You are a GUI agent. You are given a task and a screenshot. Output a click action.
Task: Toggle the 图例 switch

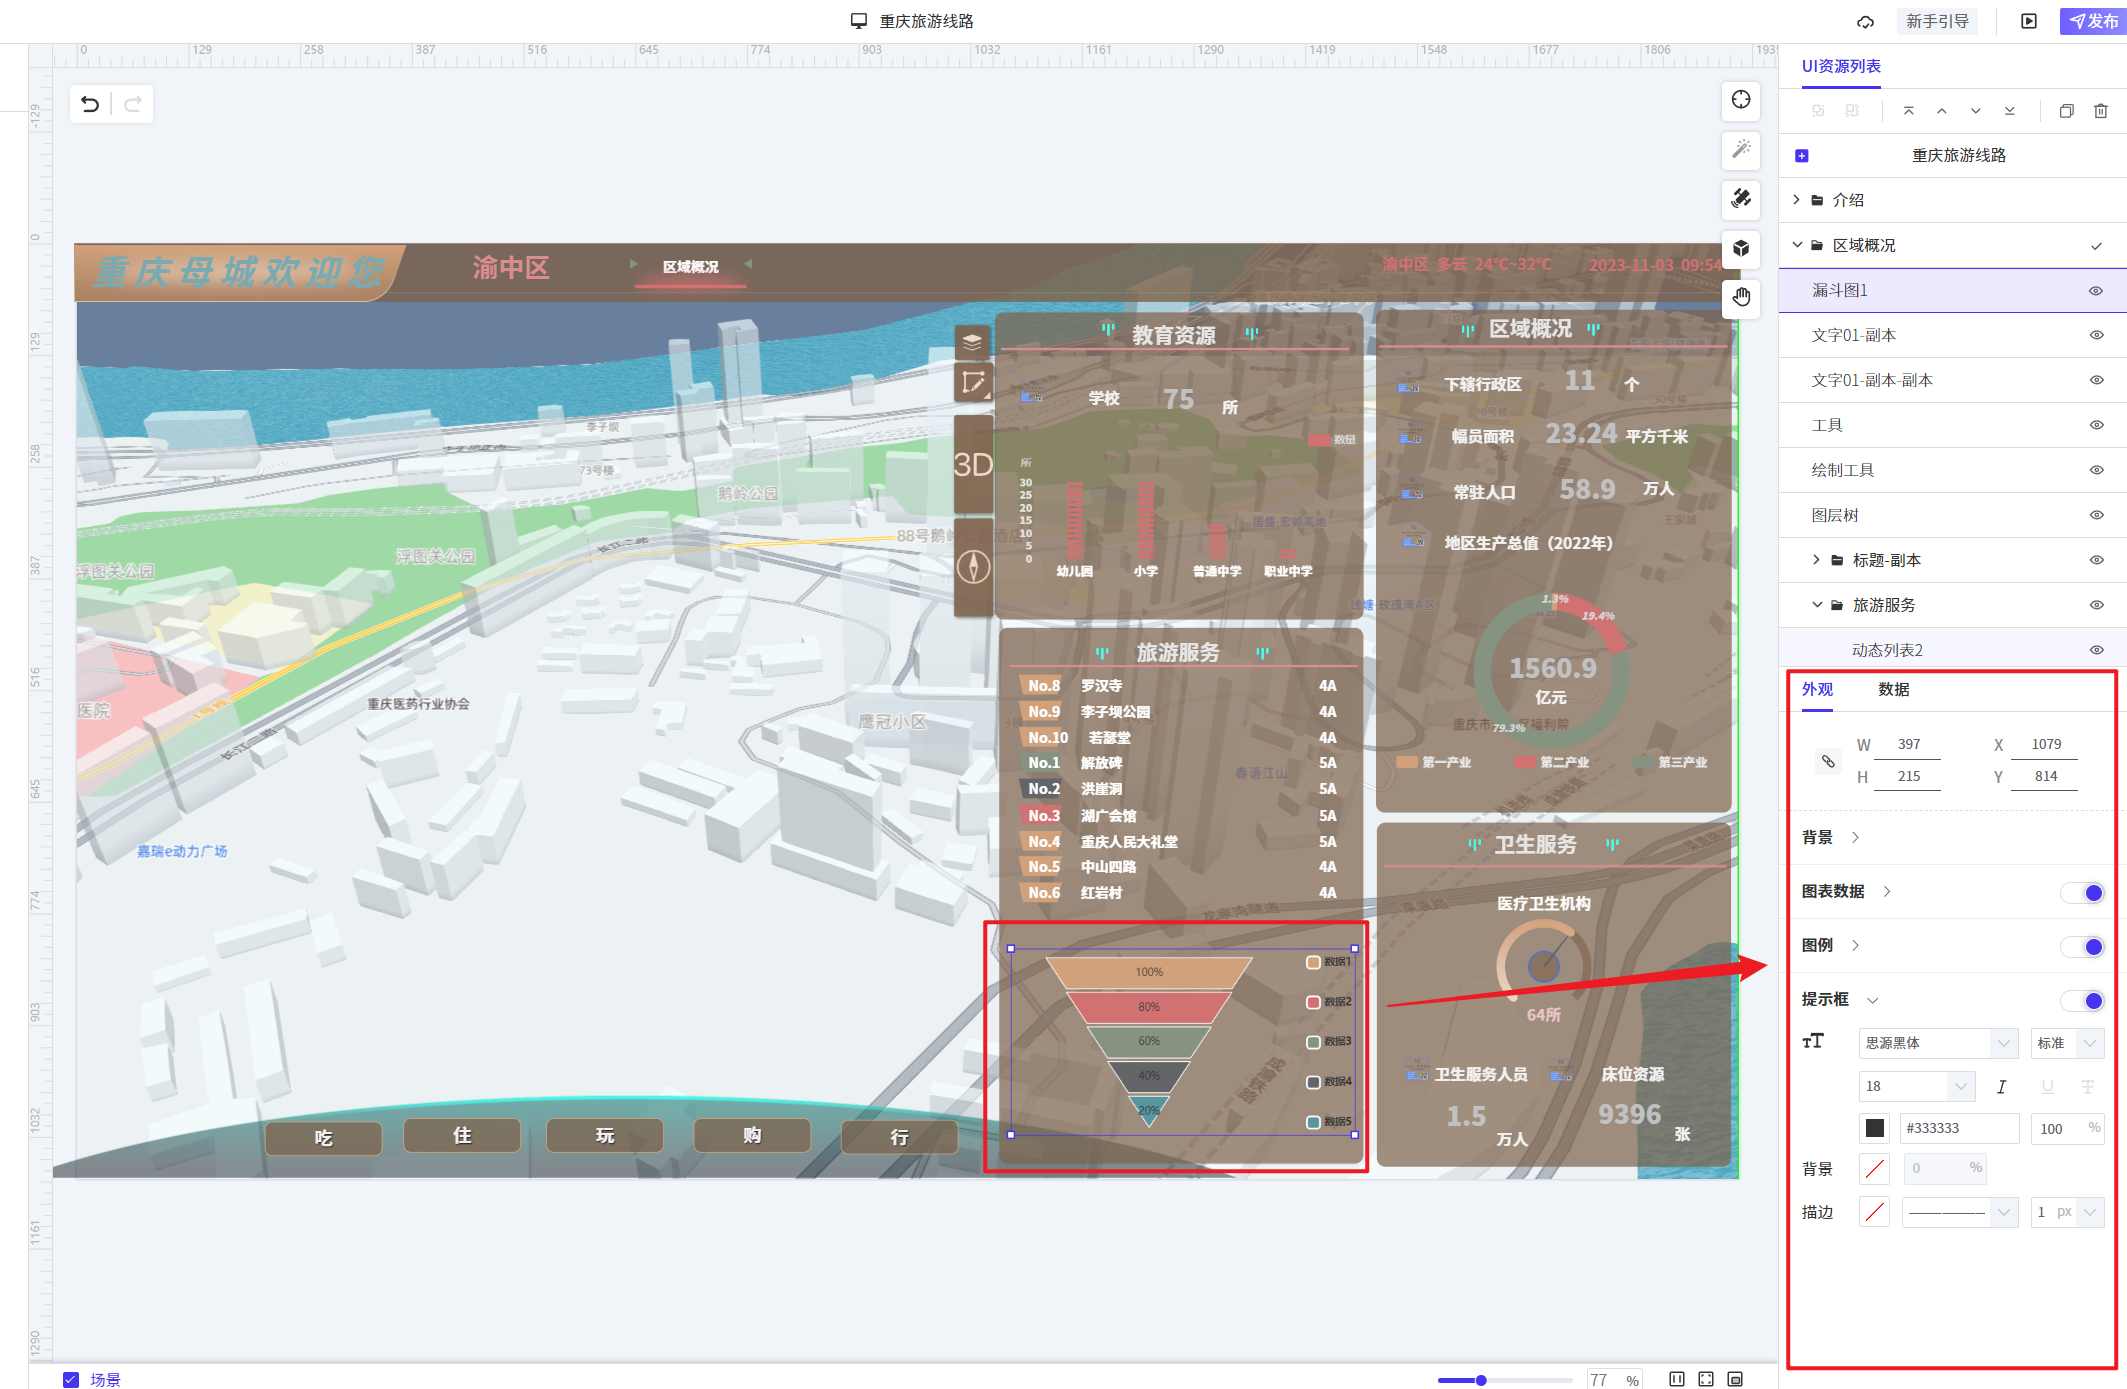2084,946
